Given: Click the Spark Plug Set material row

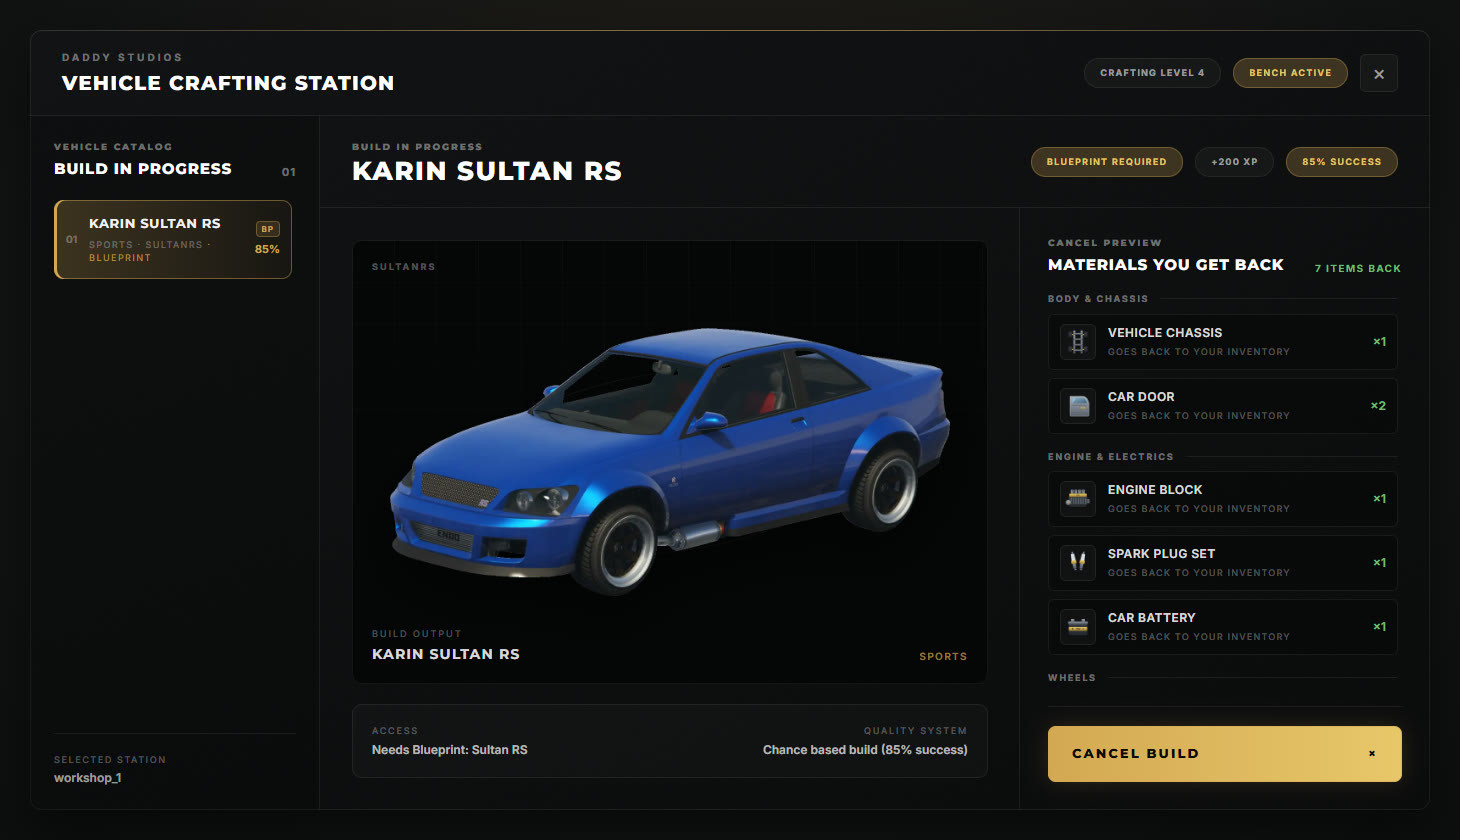Looking at the screenshot, I should pos(1223,563).
